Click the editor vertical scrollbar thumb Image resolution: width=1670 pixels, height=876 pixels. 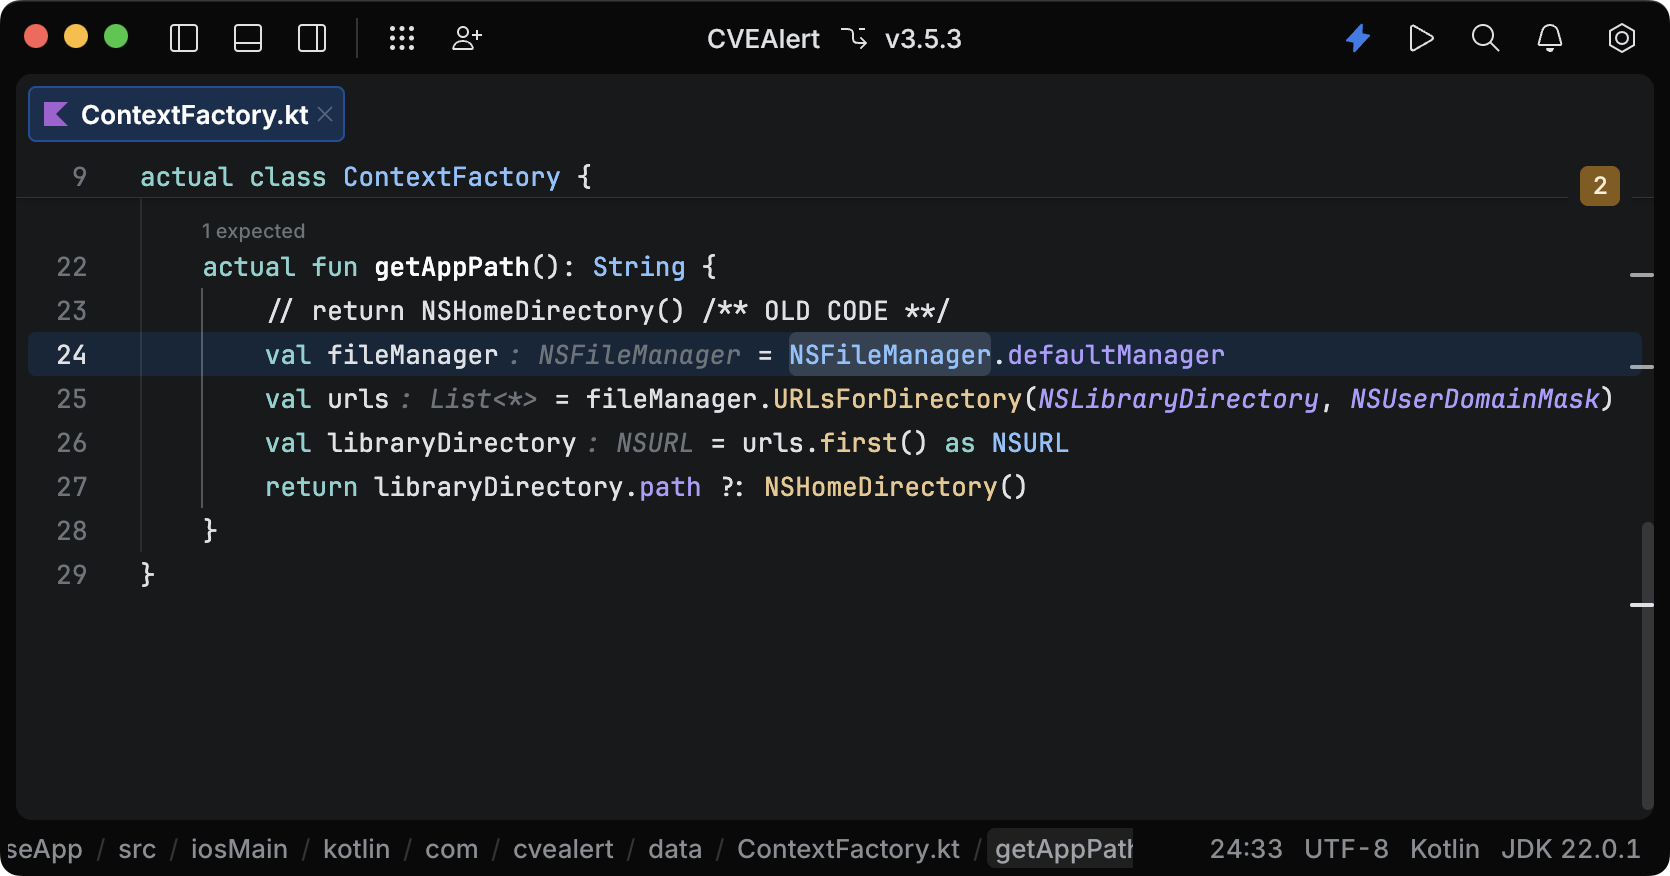1647,665
